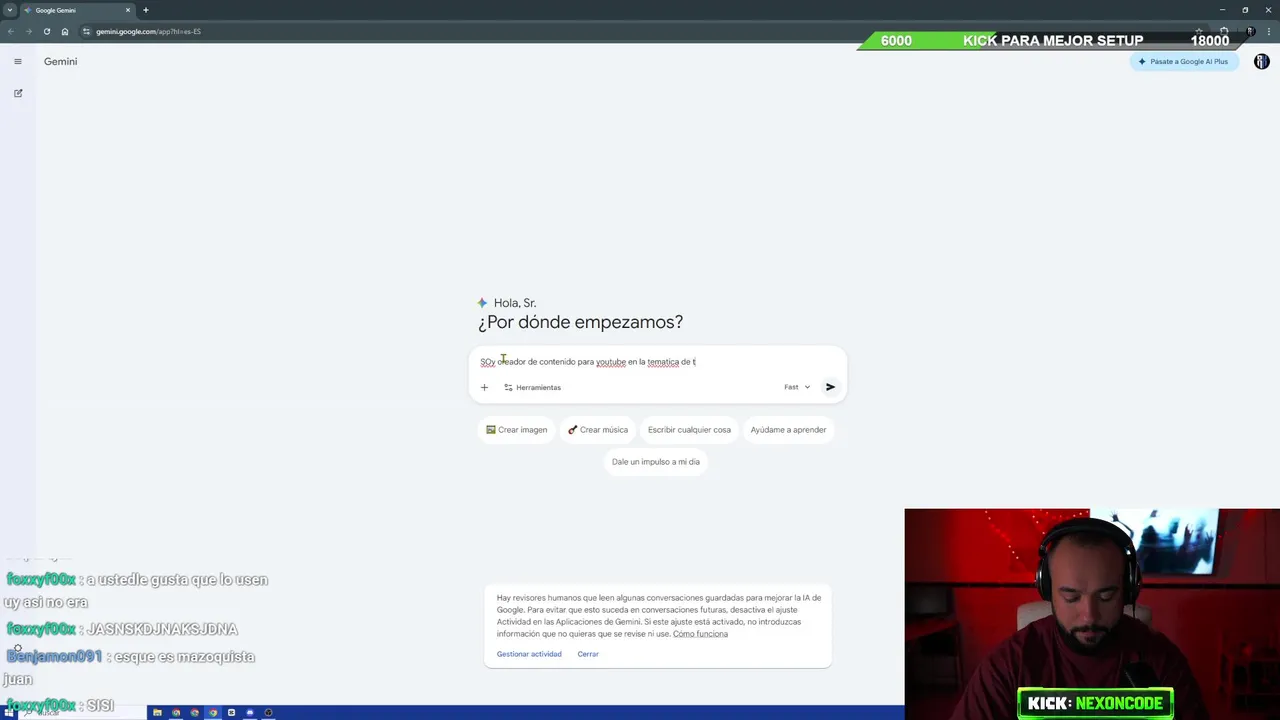Pick the Dale un impulso a mi día chip

(656, 462)
